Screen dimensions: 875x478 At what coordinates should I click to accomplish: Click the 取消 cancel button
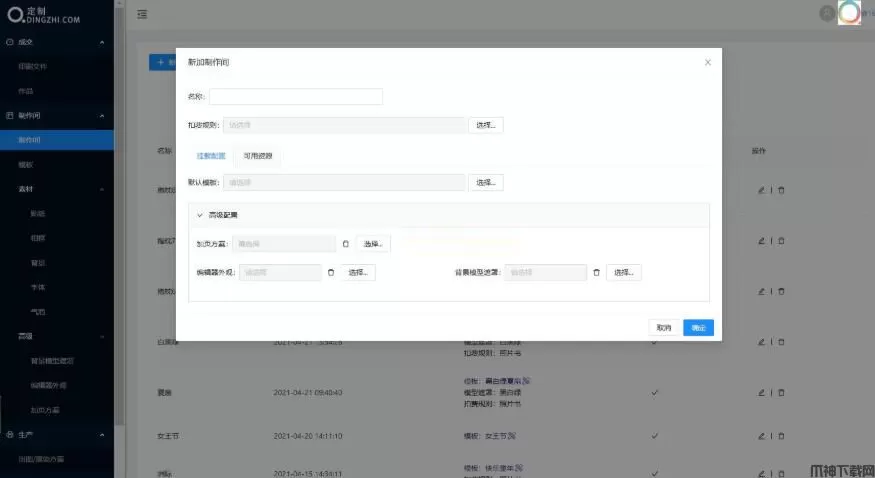[x=664, y=327]
